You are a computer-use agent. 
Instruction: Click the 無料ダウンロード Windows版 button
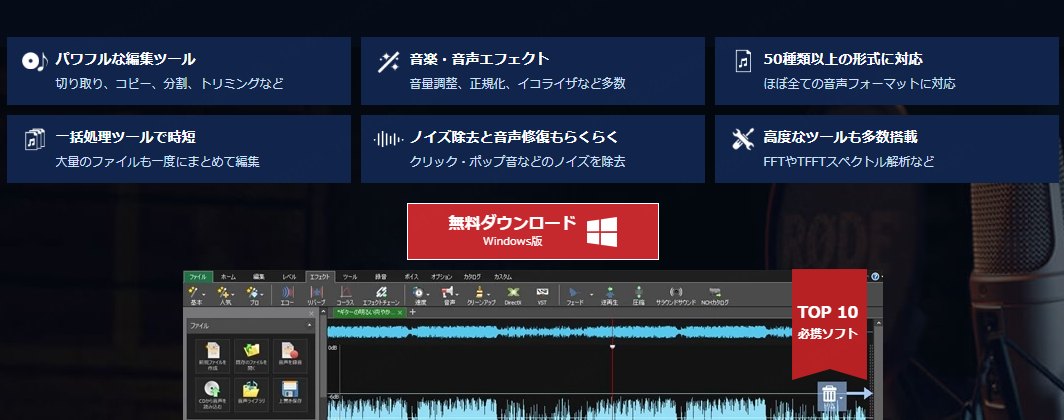[x=533, y=231]
